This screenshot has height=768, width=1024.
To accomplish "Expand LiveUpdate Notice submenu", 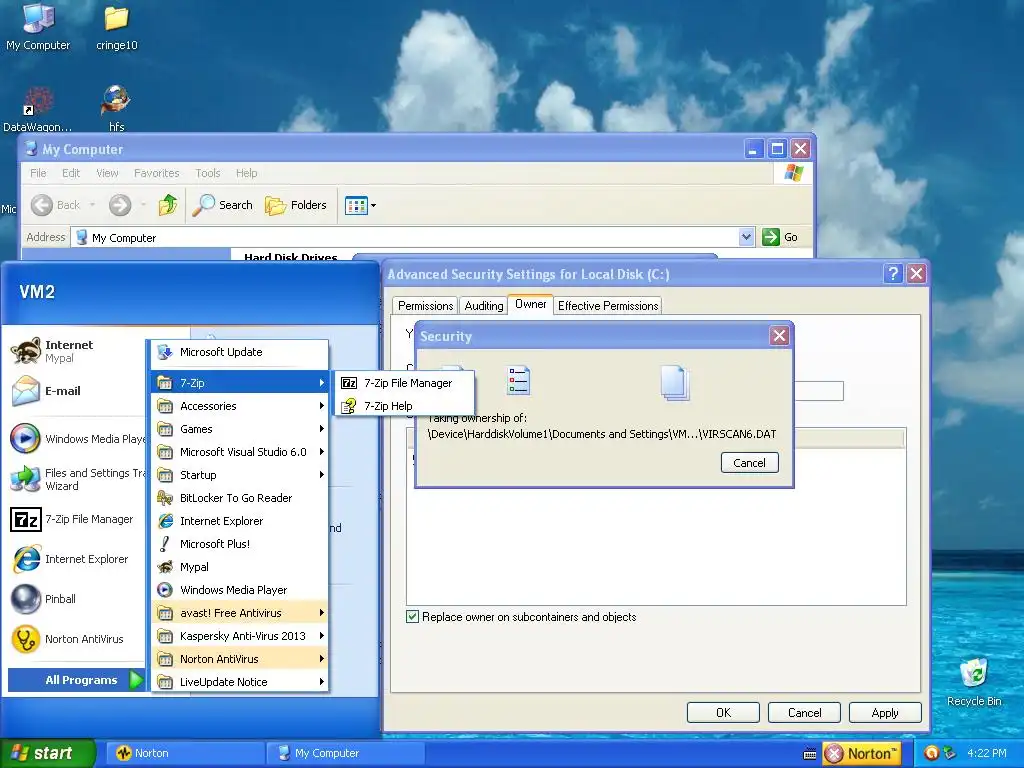I will click(240, 682).
